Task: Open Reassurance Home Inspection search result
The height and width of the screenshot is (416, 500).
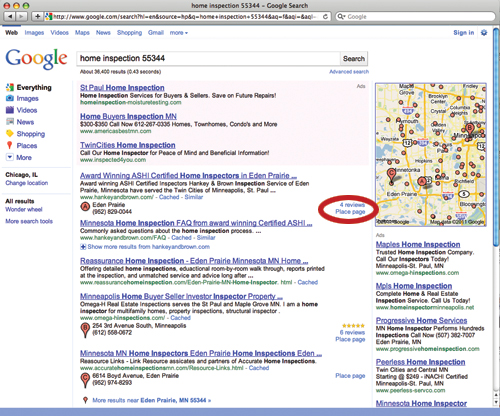Action: (194, 261)
